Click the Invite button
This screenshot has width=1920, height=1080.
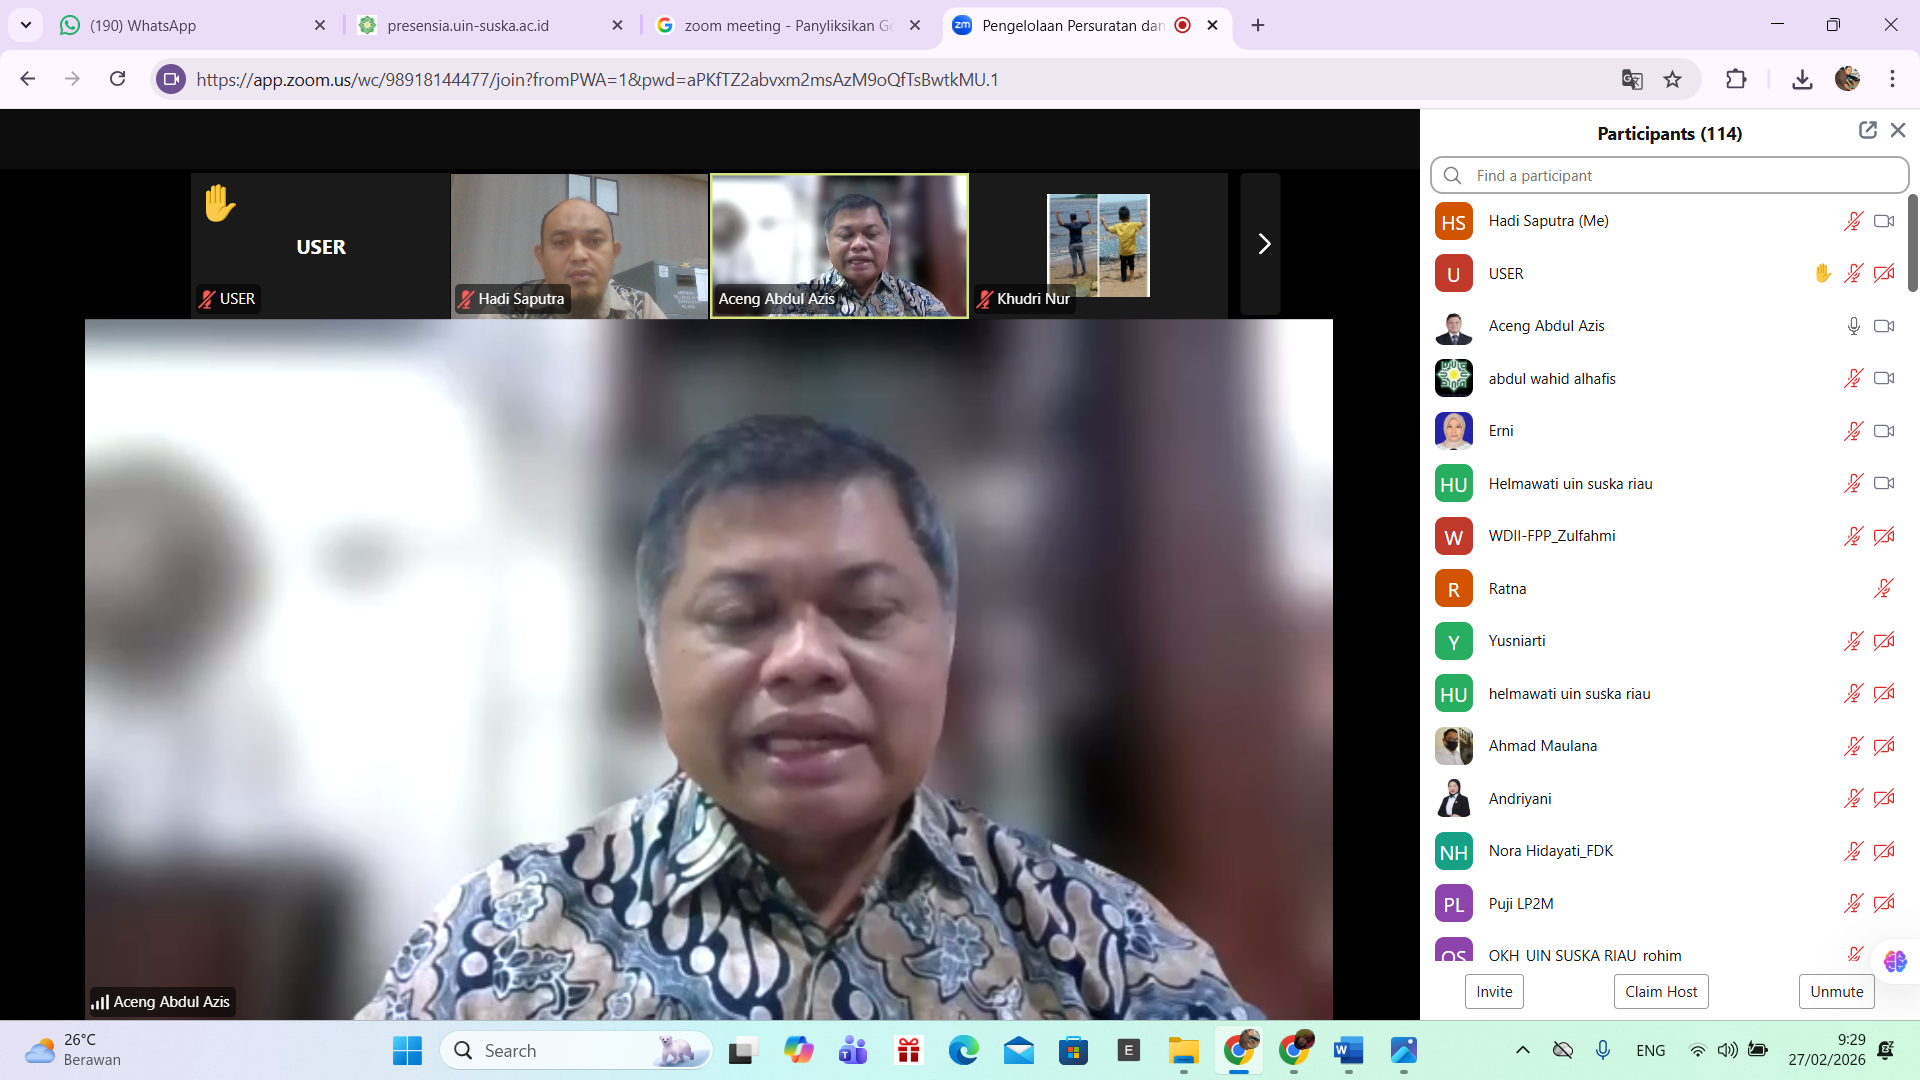1494,991
